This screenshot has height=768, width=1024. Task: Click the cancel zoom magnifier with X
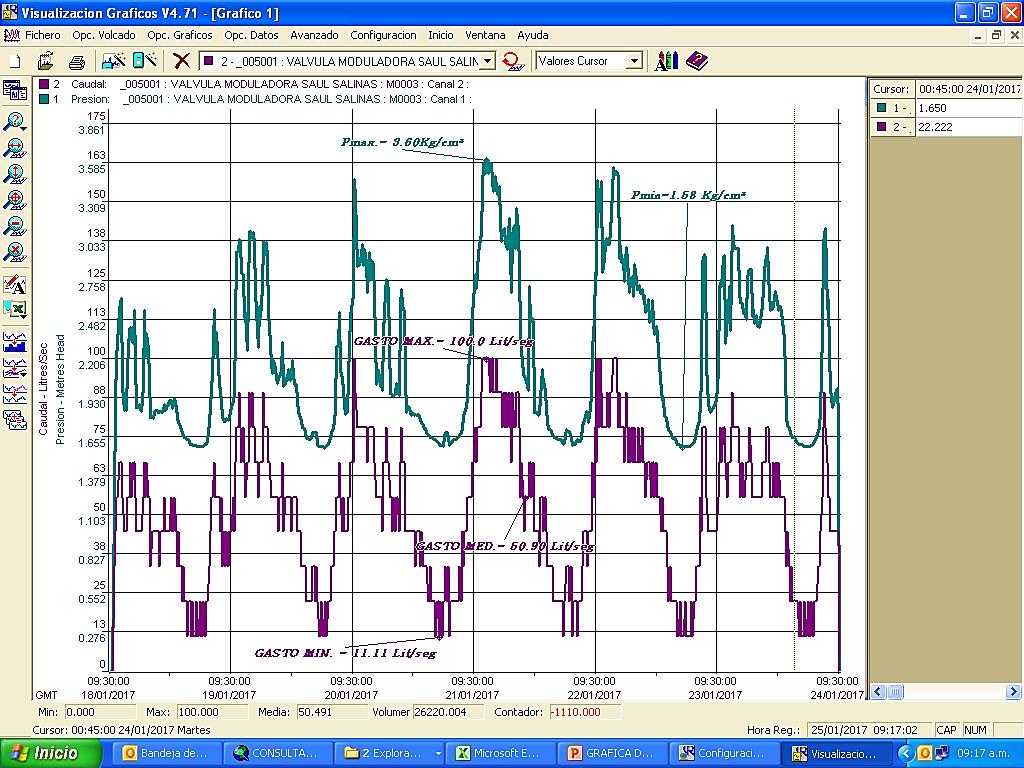15,251
